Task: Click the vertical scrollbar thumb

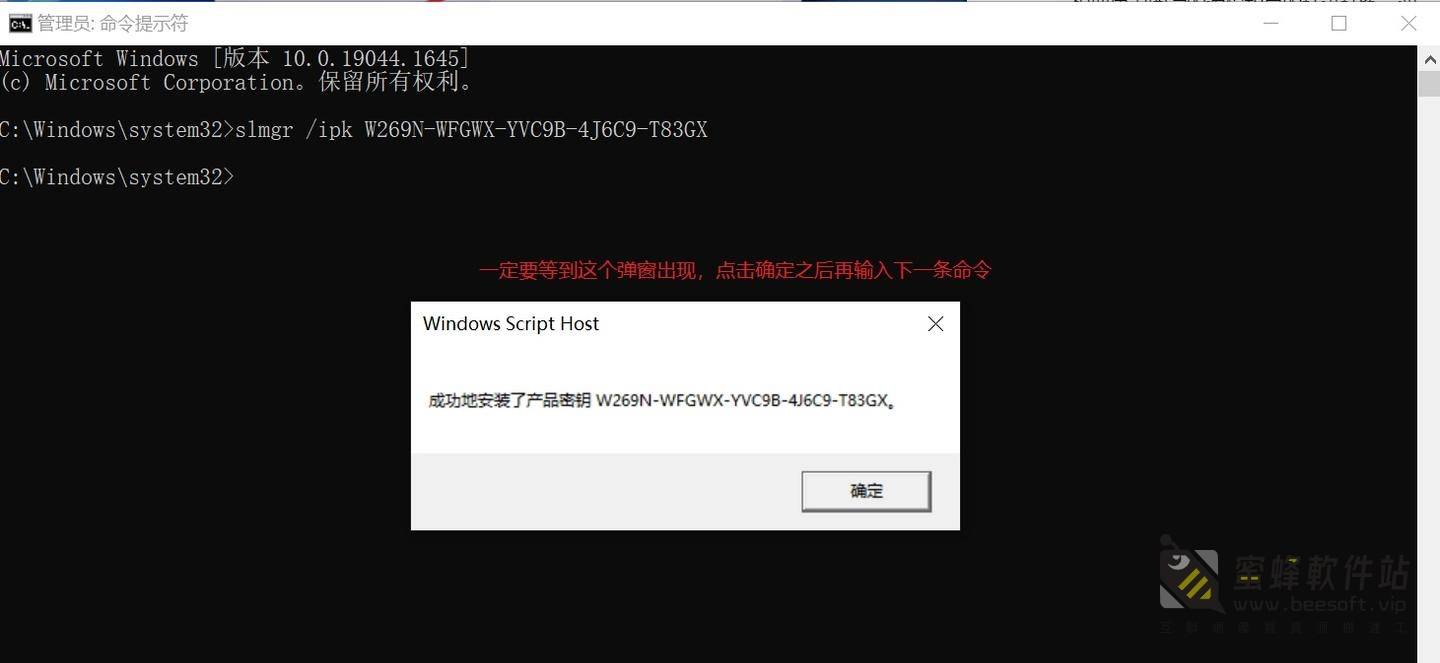Action: pyautogui.click(x=1428, y=84)
